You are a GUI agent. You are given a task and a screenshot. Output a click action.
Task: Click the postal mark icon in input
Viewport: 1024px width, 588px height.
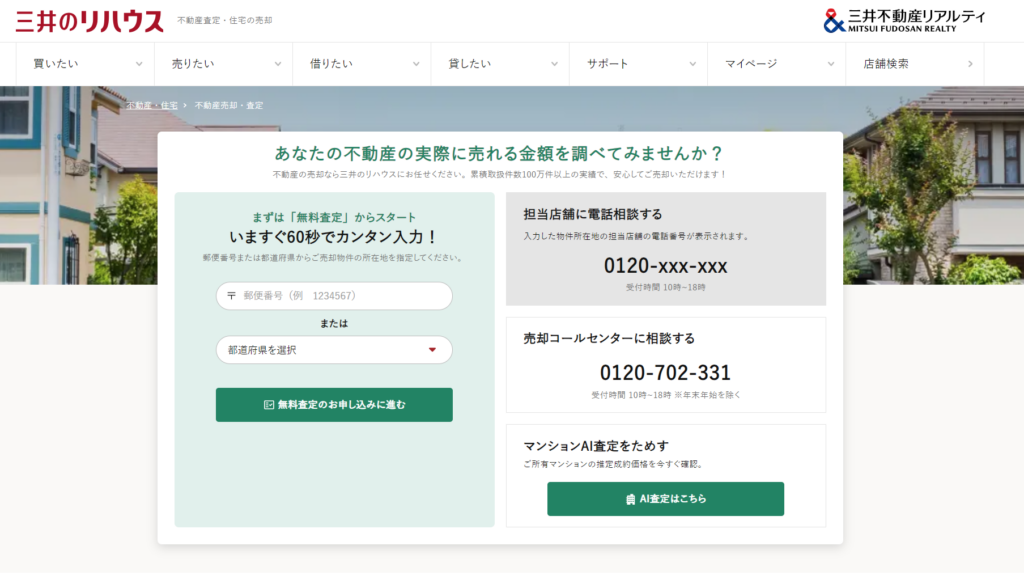tap(231, 296)
